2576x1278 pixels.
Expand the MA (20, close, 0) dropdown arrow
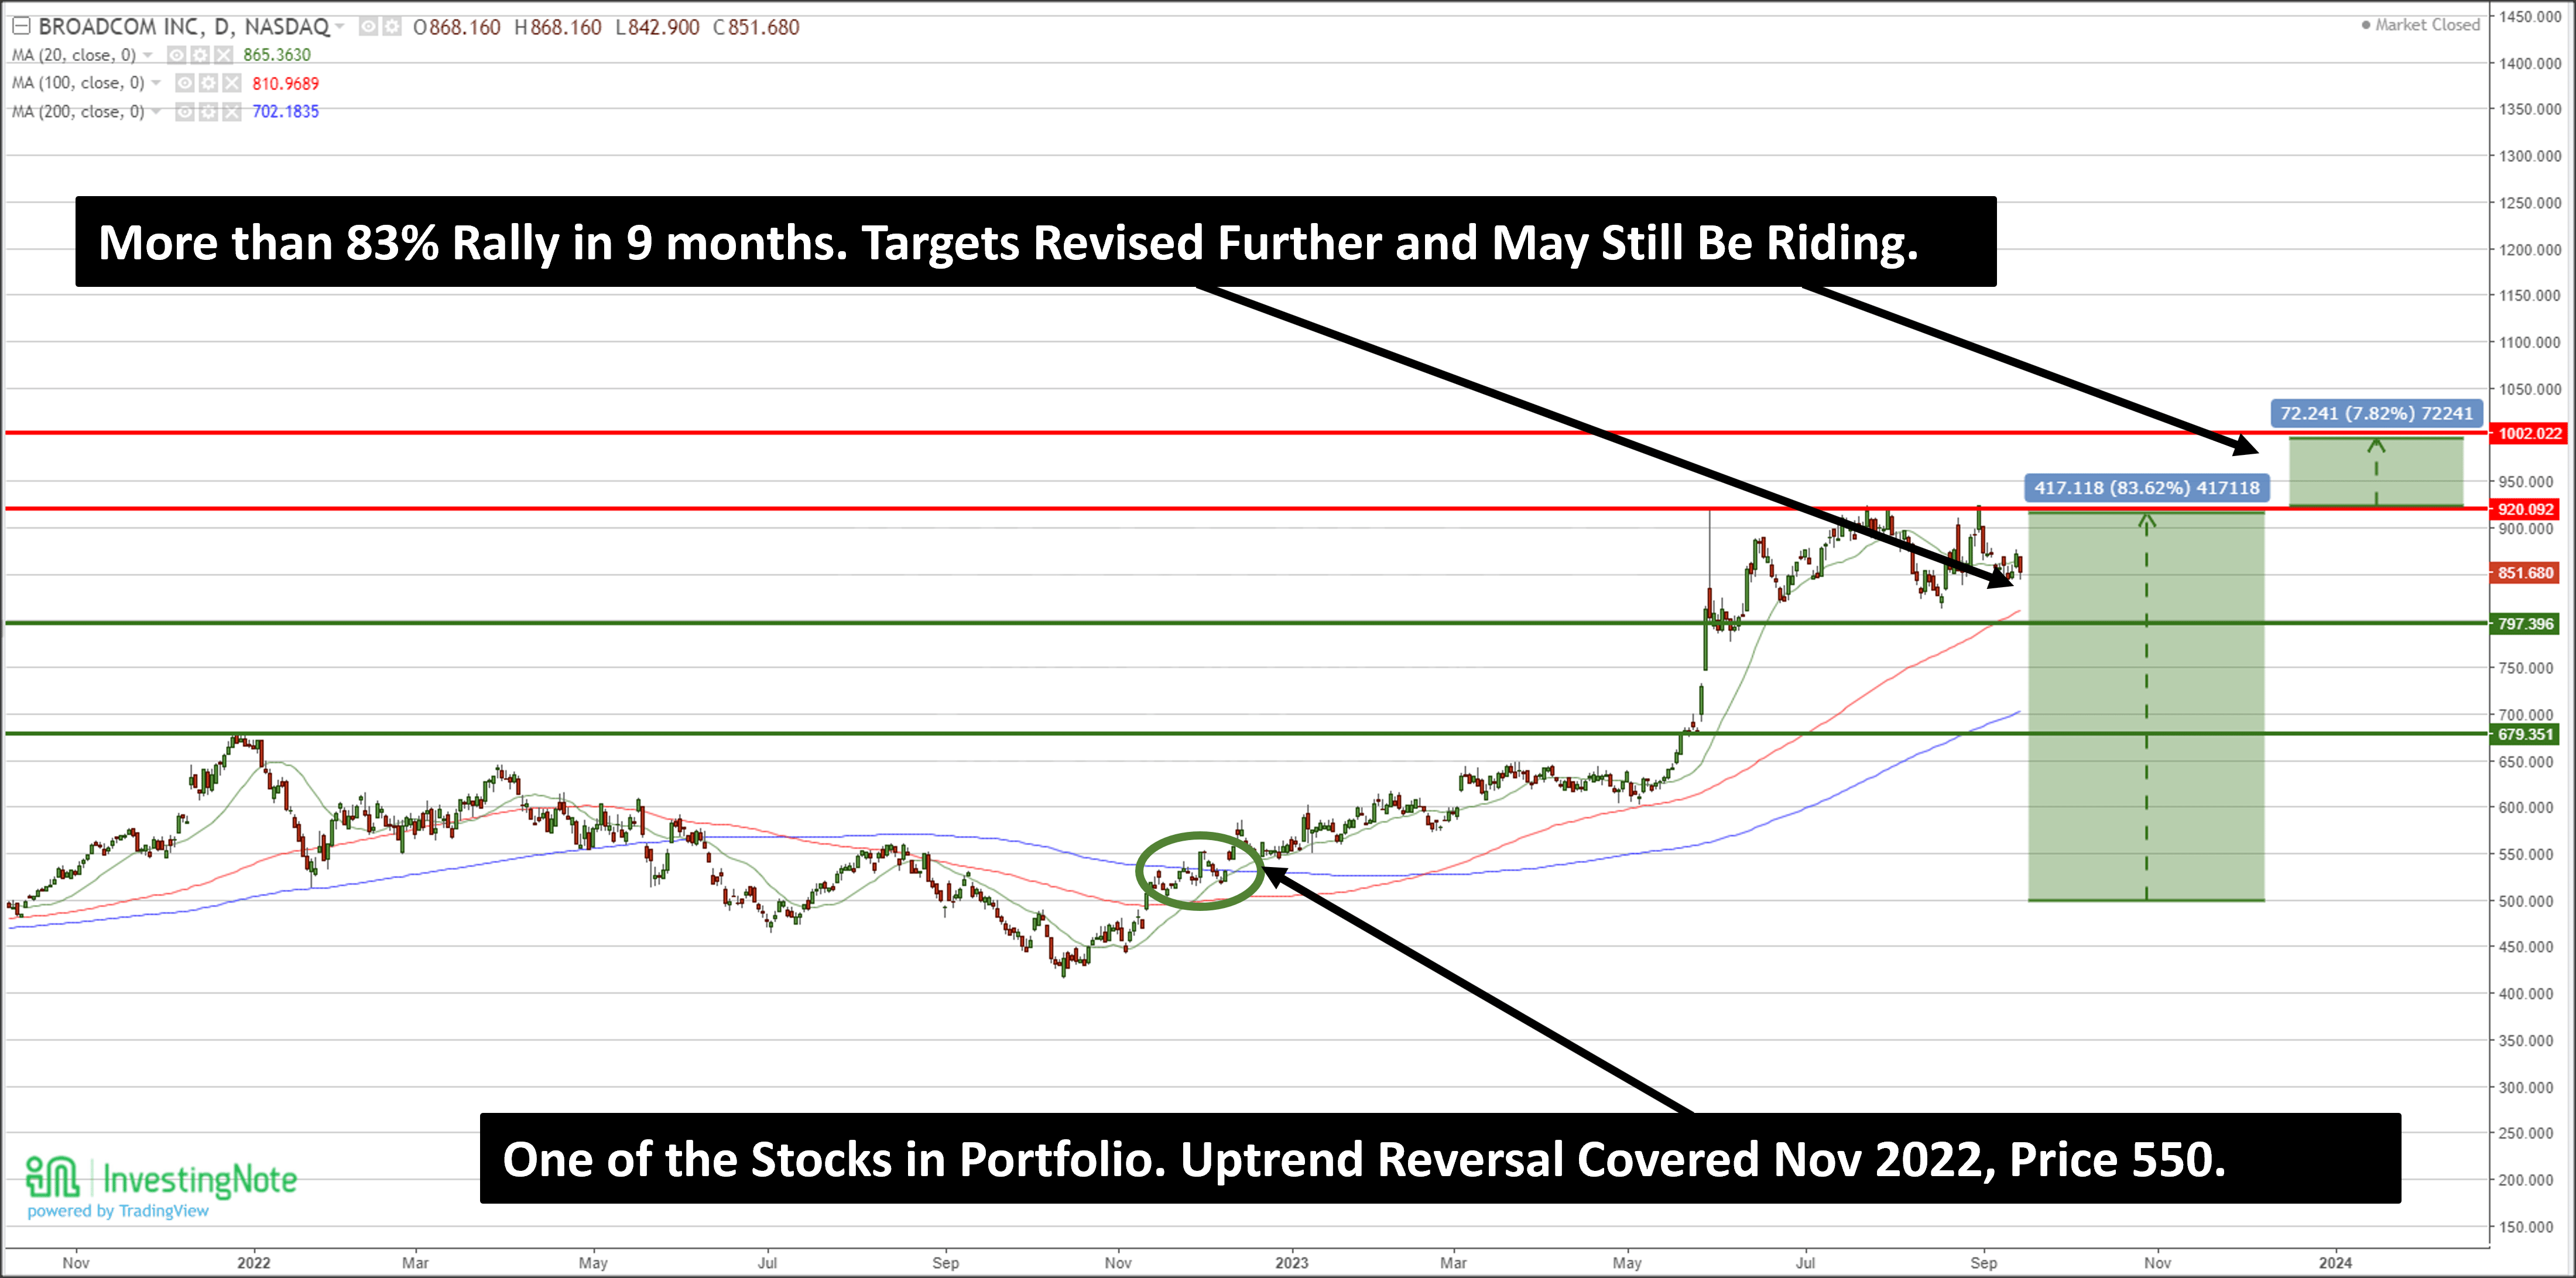(149, 55)
